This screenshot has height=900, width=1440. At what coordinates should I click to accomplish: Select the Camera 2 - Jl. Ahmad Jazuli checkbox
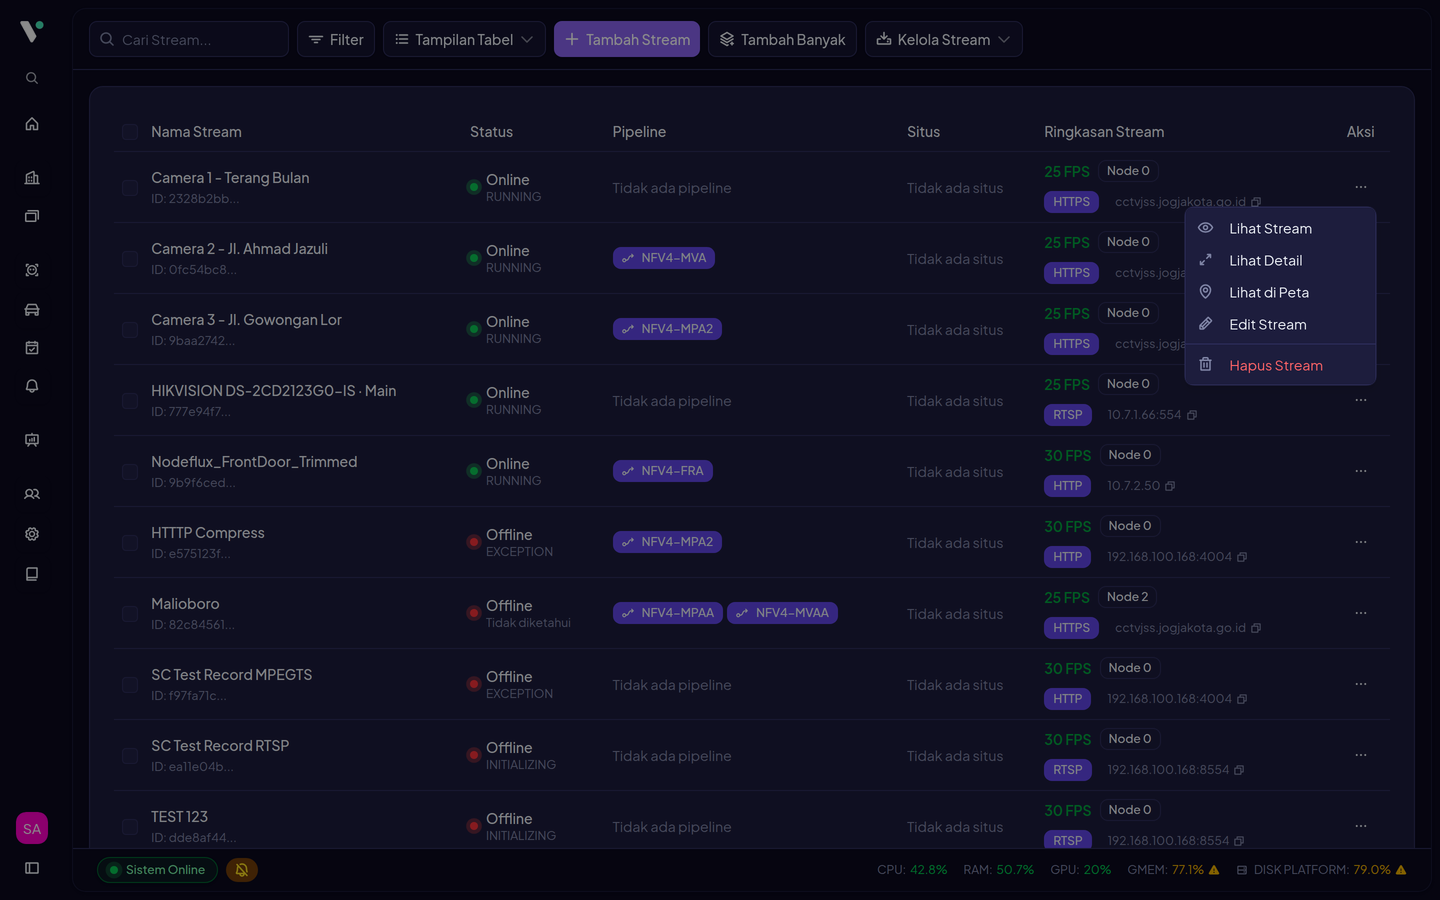coord(130,259)
